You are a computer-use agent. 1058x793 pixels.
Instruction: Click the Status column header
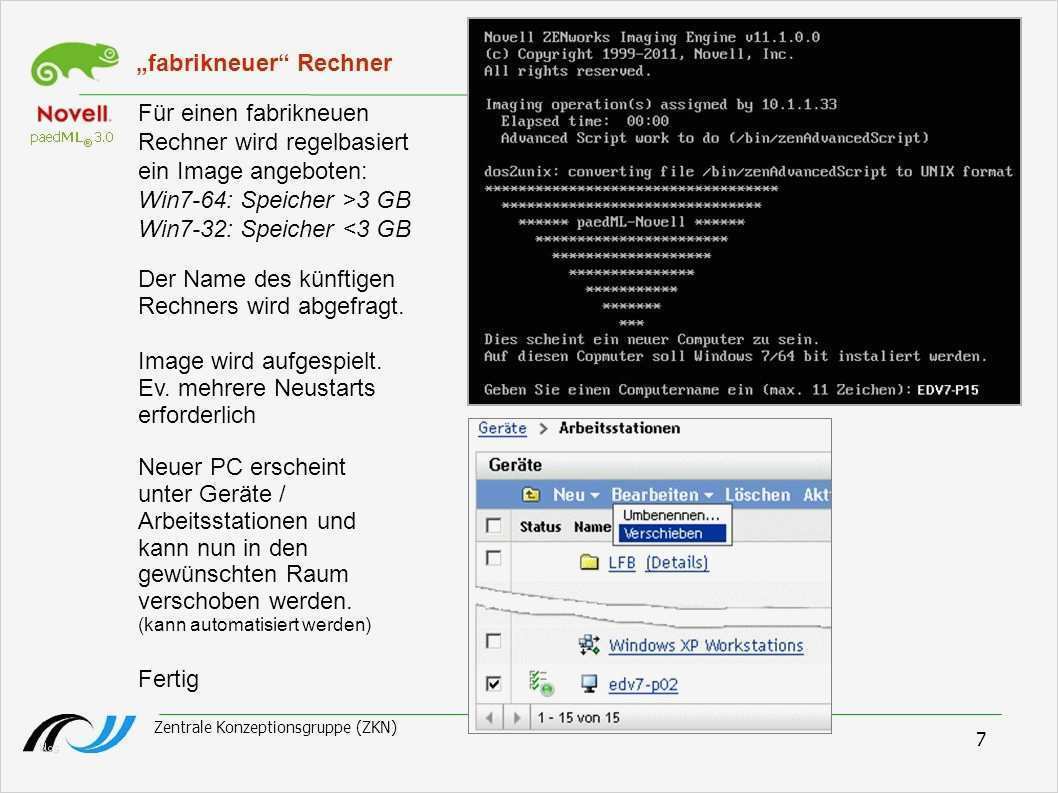540,526
